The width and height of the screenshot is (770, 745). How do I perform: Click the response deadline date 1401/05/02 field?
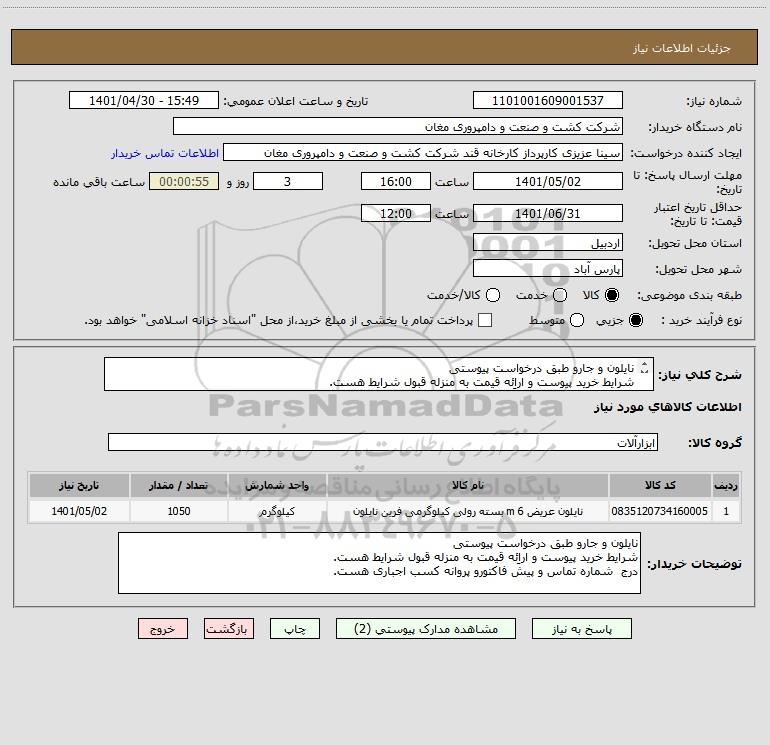[548, 181]
